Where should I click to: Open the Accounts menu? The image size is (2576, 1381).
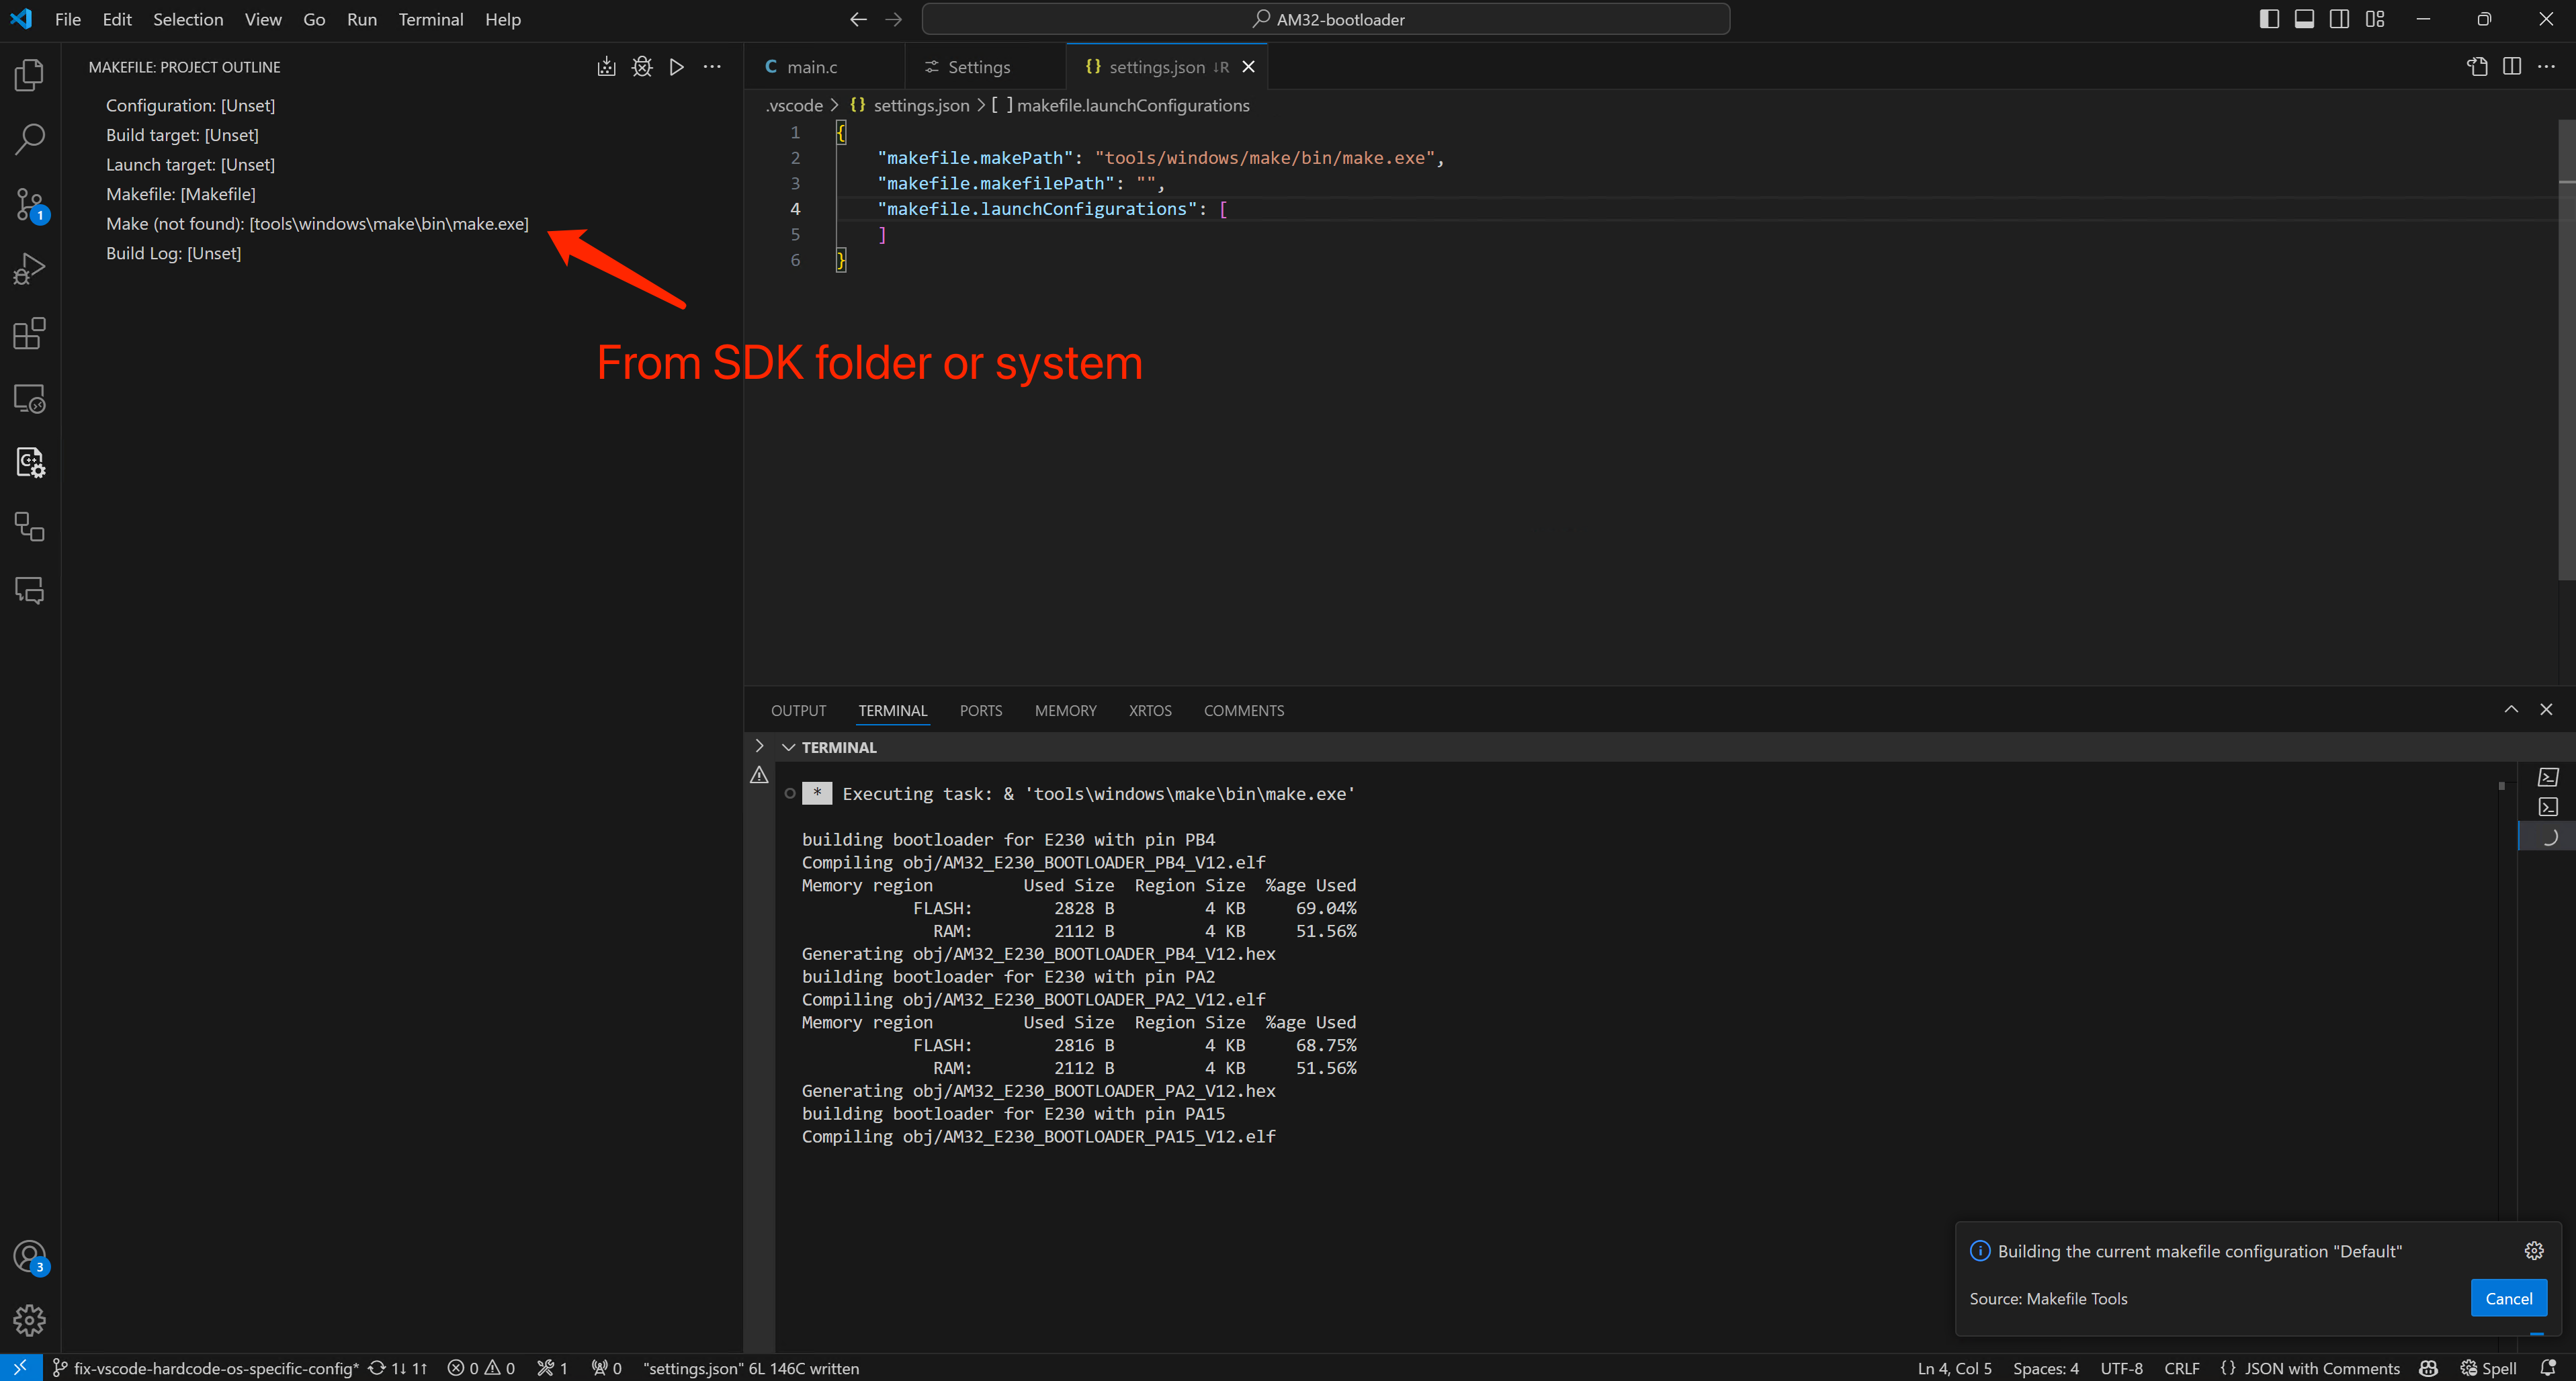tap(30, 1256)
